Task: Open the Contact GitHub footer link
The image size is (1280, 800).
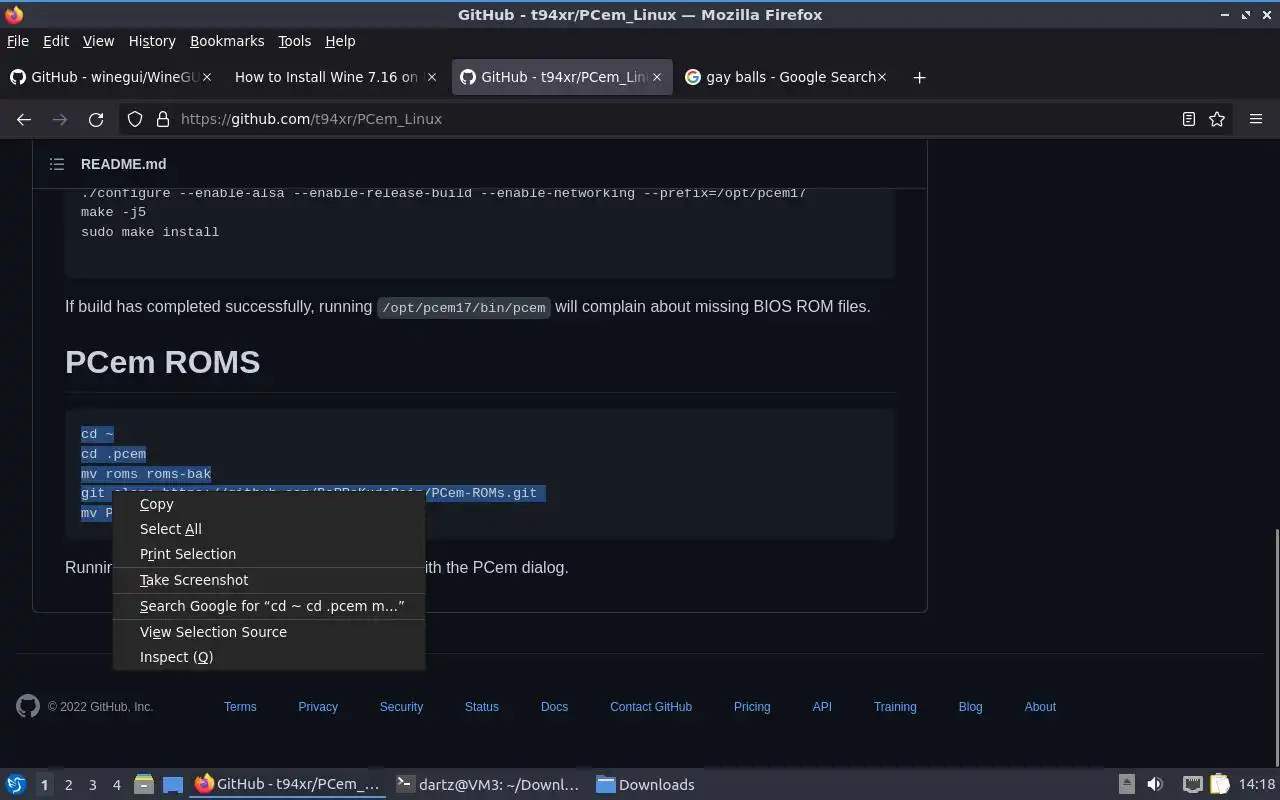Action: pyautogui.click(x=651, y=707)
